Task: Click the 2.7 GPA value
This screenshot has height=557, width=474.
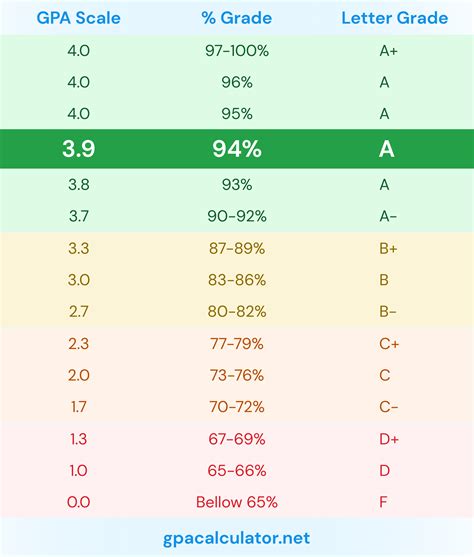Action: pyautogui.click(x=79, y=312)
